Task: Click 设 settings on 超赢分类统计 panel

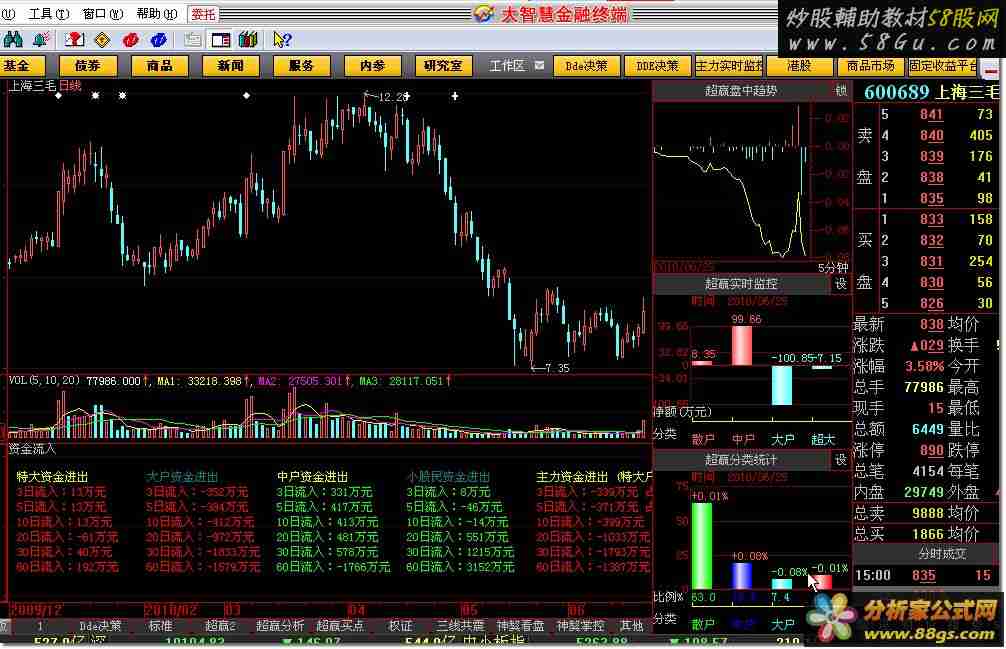Action: click(841, 460)
